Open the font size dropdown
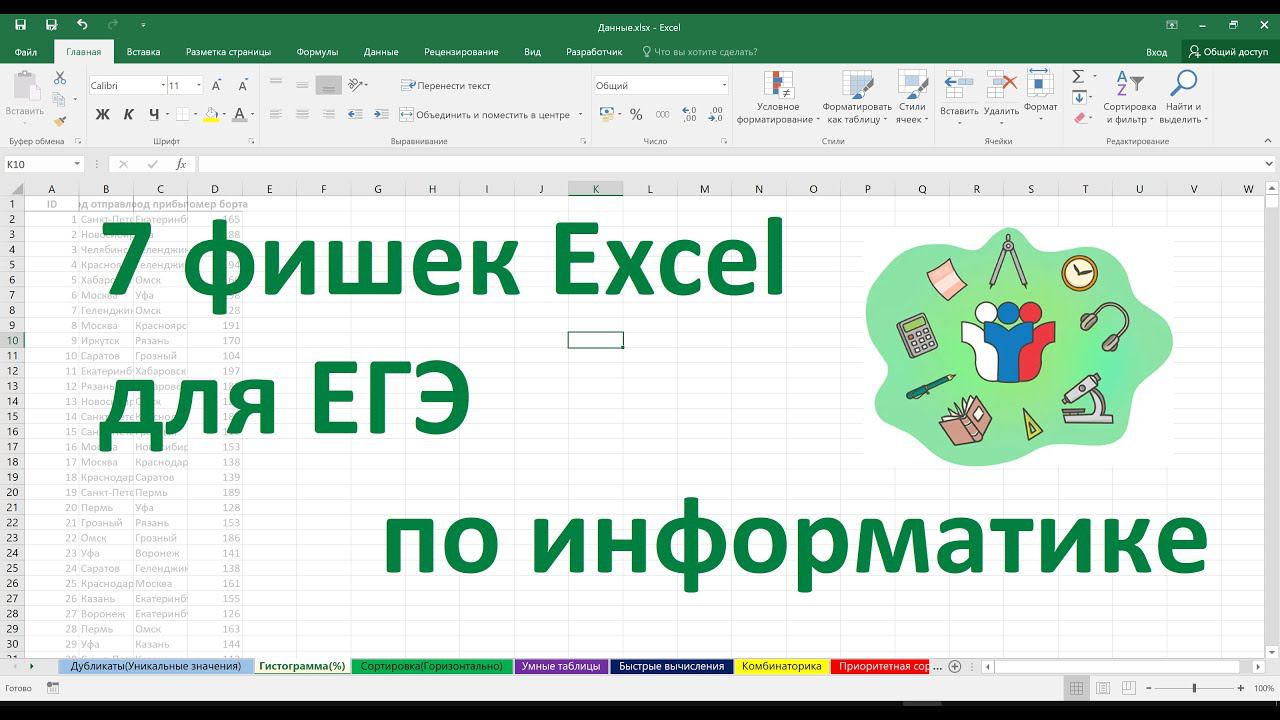This screenshot has width=1280, height=720. (198, 86)
